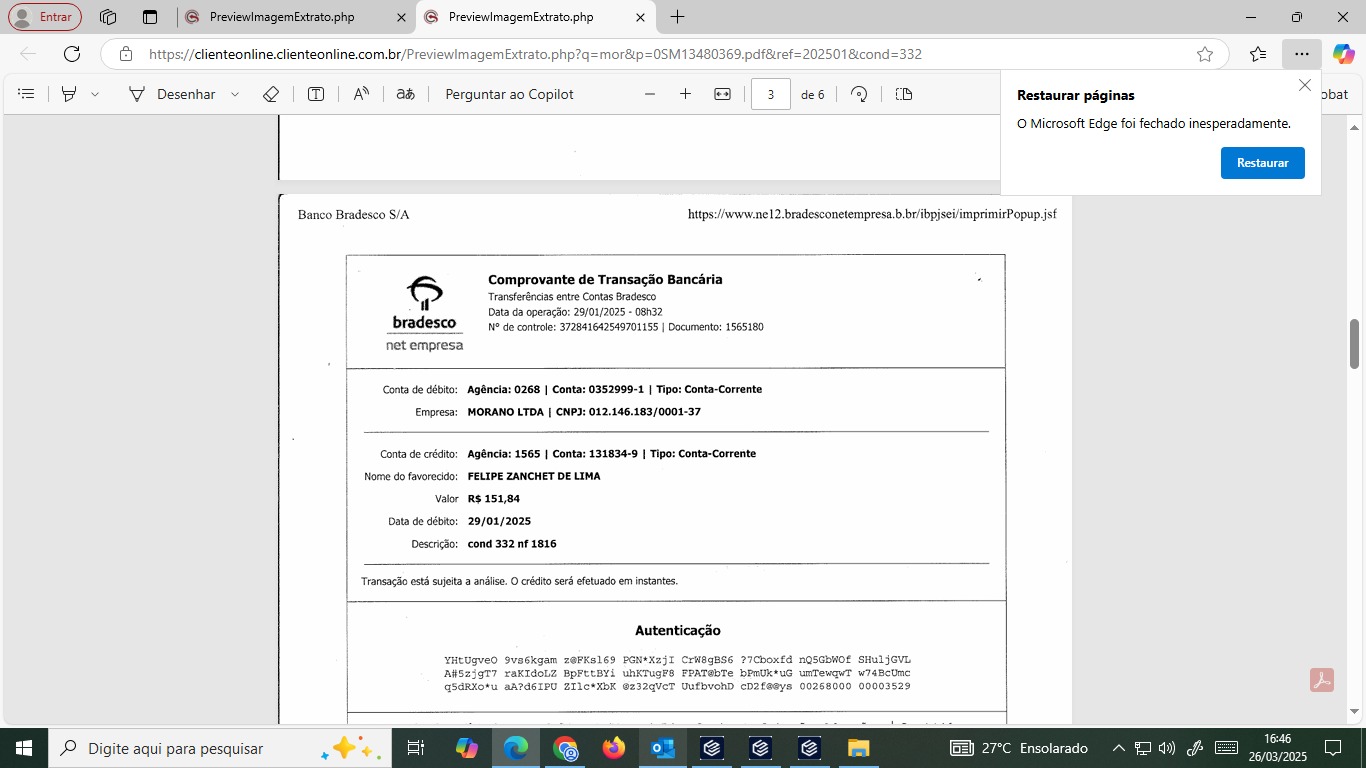This screenshot has height=768, width=1366.
Task: Zoom out with the minus button
Action: tap(650, 94)
